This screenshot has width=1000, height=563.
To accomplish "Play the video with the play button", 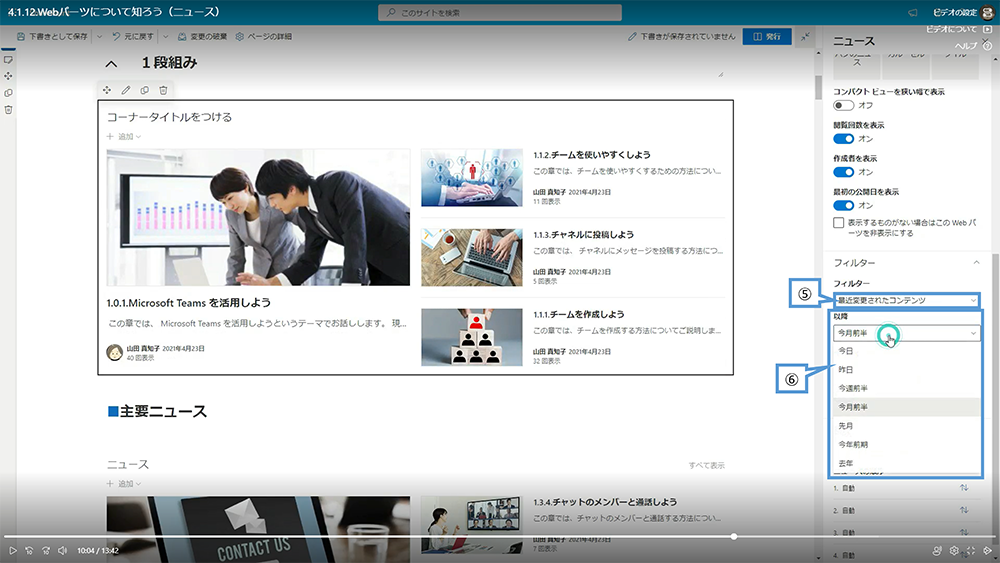I will click(x=13, y=550).
